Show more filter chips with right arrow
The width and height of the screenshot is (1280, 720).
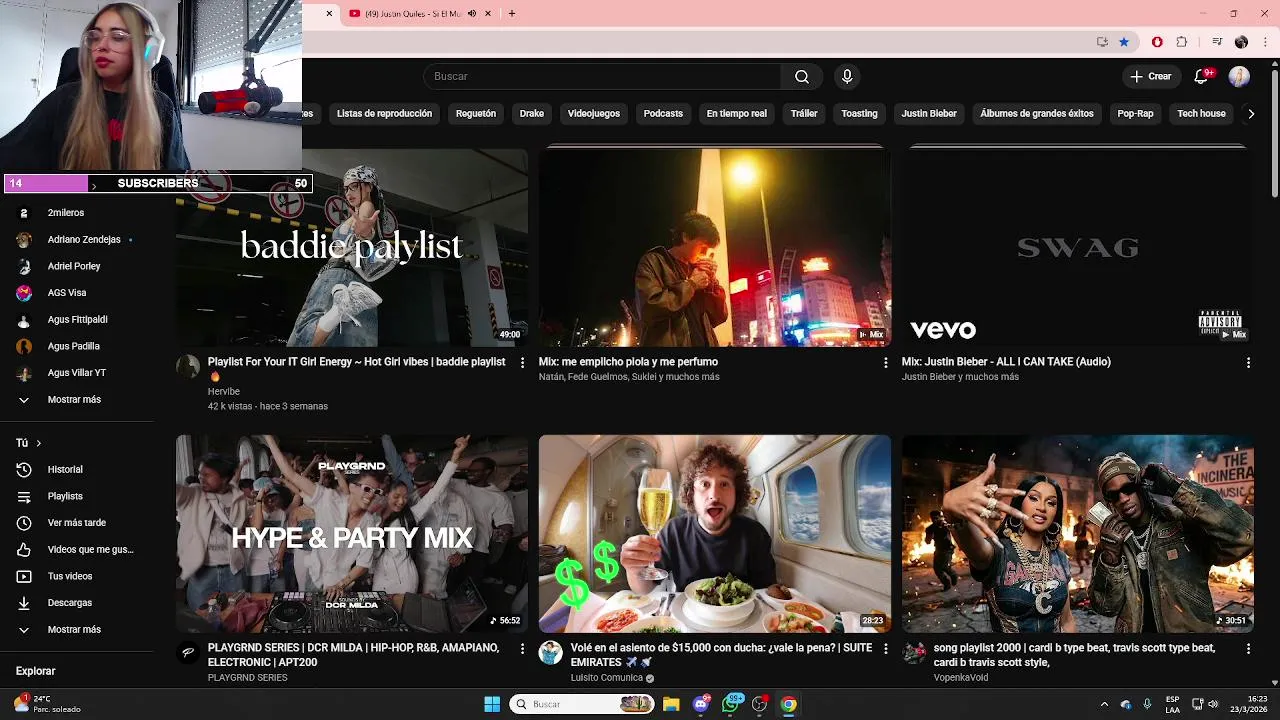click(1251, 114)
